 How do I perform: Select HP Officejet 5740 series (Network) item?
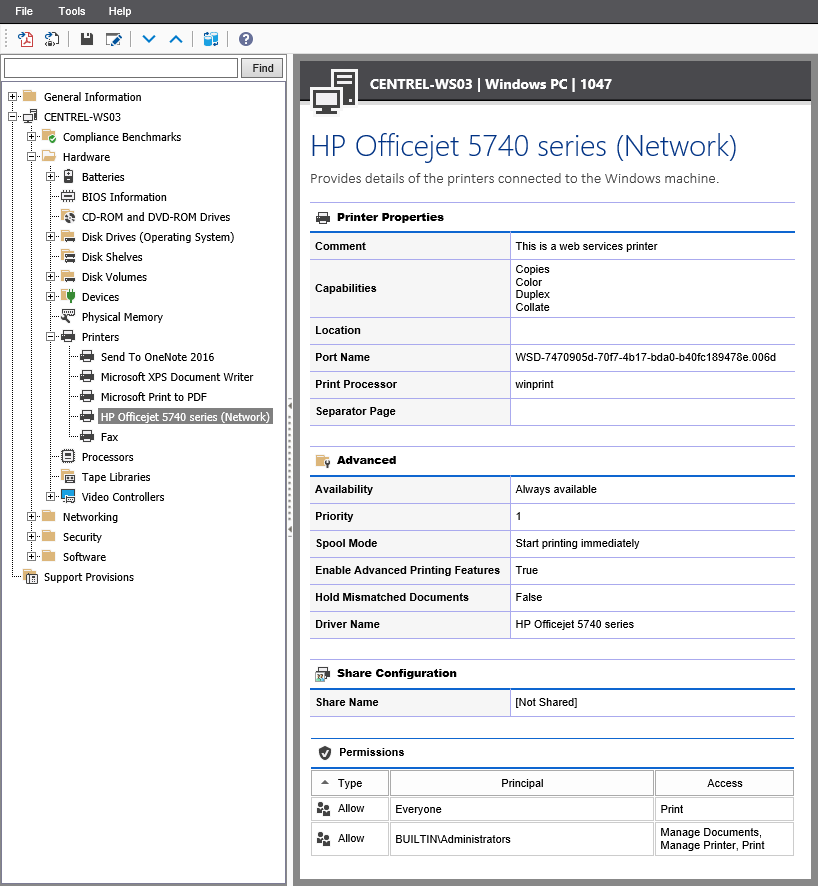tap(185, 417)
